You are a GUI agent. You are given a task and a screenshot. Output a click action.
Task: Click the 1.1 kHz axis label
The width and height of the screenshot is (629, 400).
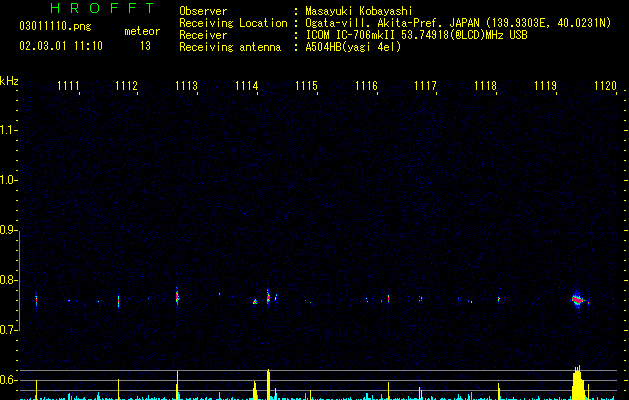(x=8, y=130)
